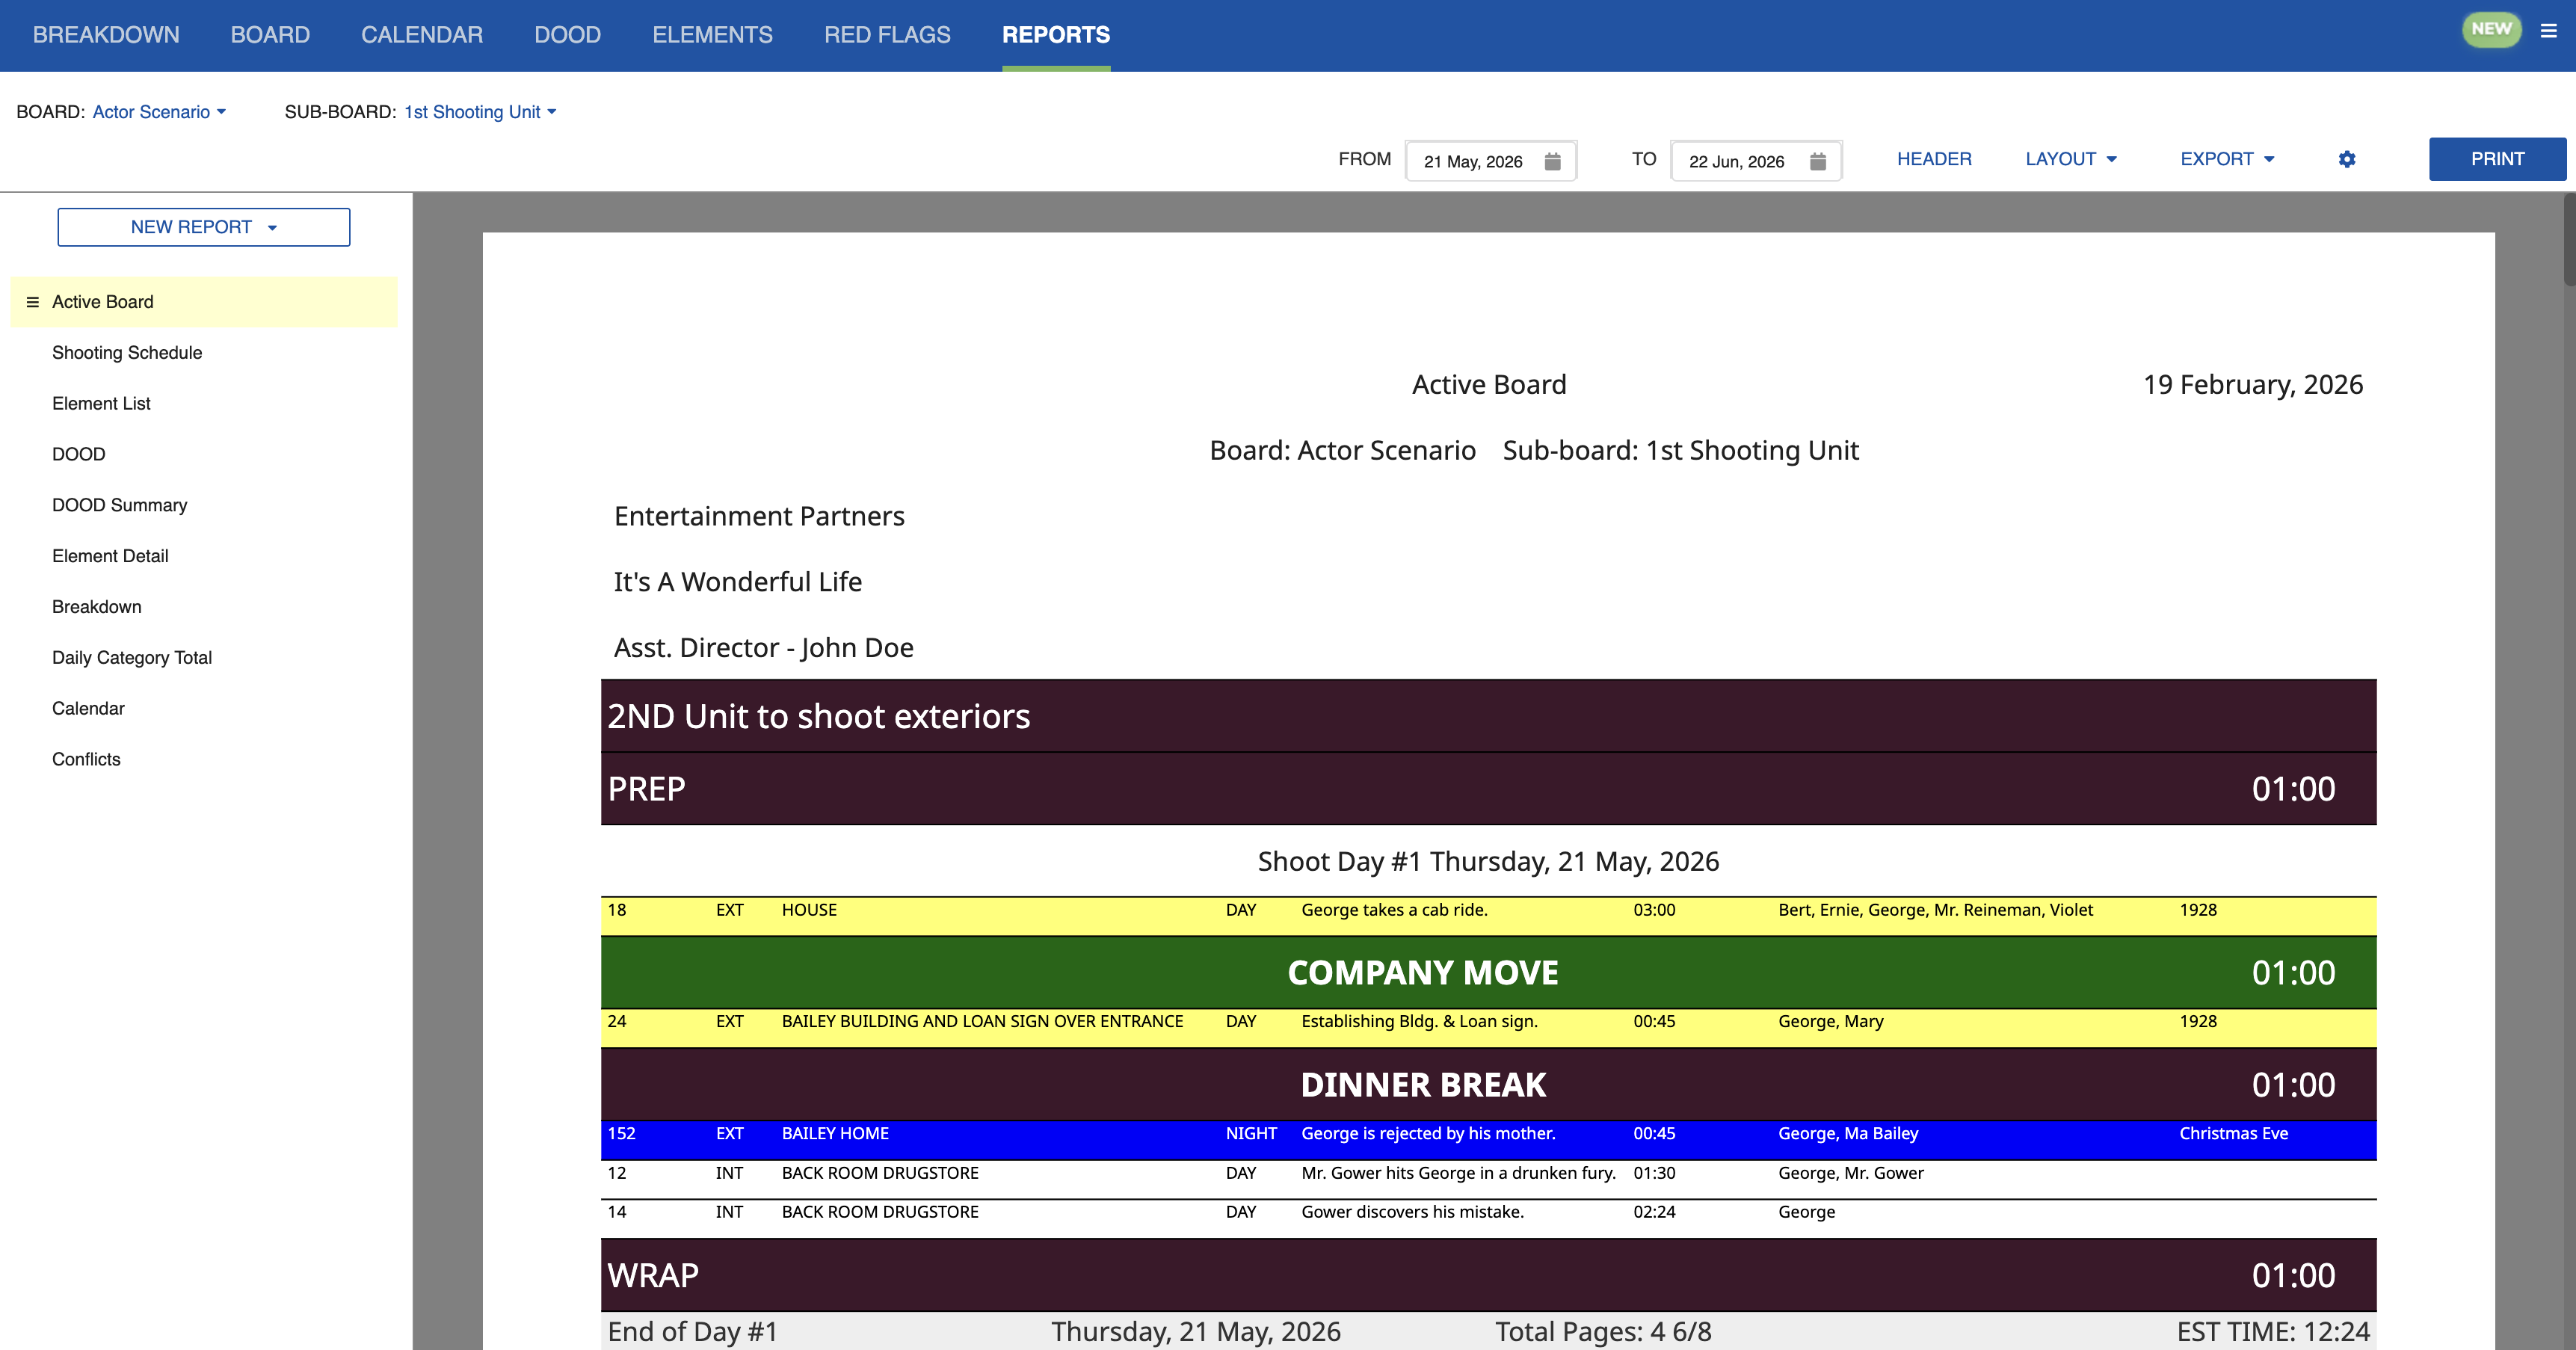Select the Shooting Schedule report

[127, 352]
